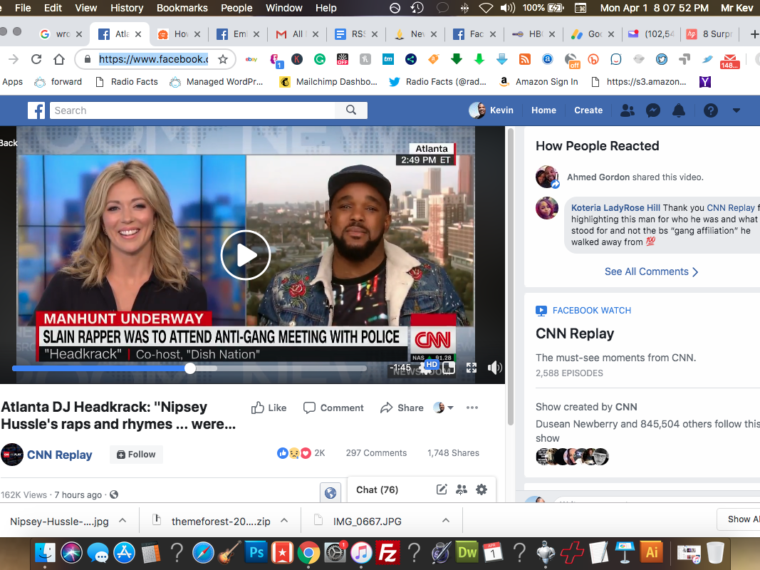Open the 2K reactions list
760x570 pixels.
[301, 453]
